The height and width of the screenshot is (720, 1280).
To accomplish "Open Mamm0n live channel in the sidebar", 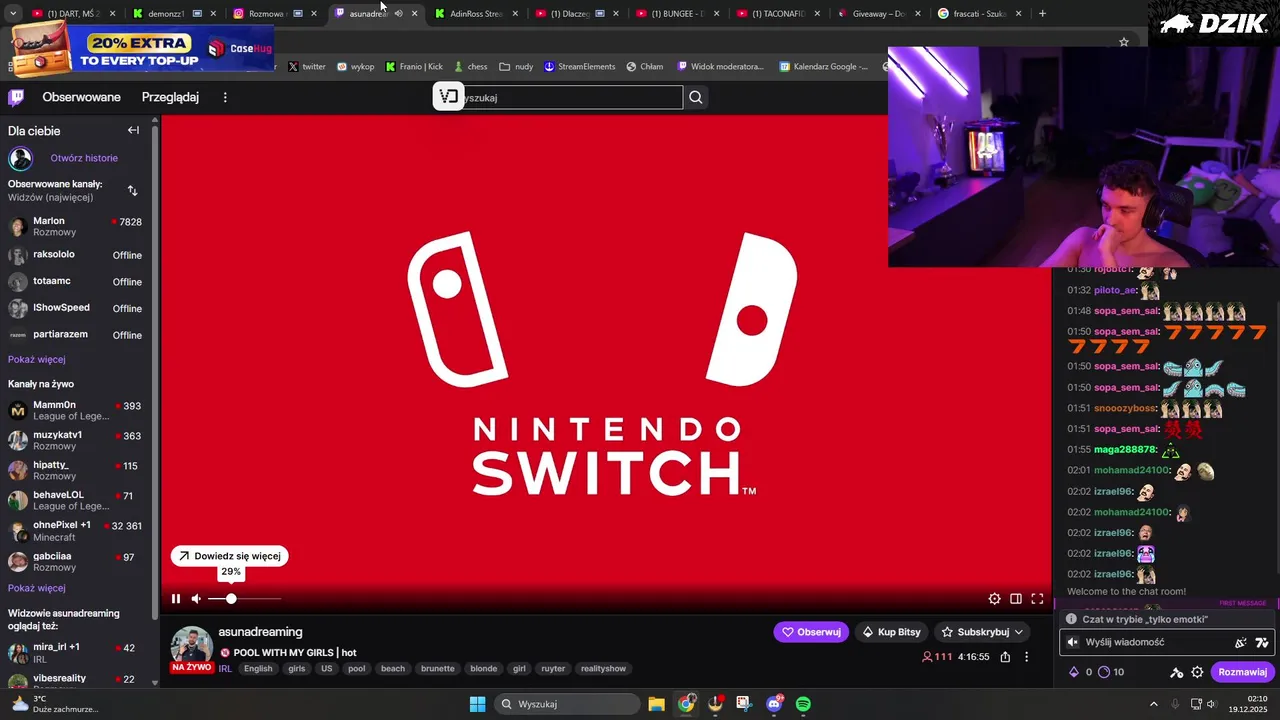I will click(x=76, y=410).
